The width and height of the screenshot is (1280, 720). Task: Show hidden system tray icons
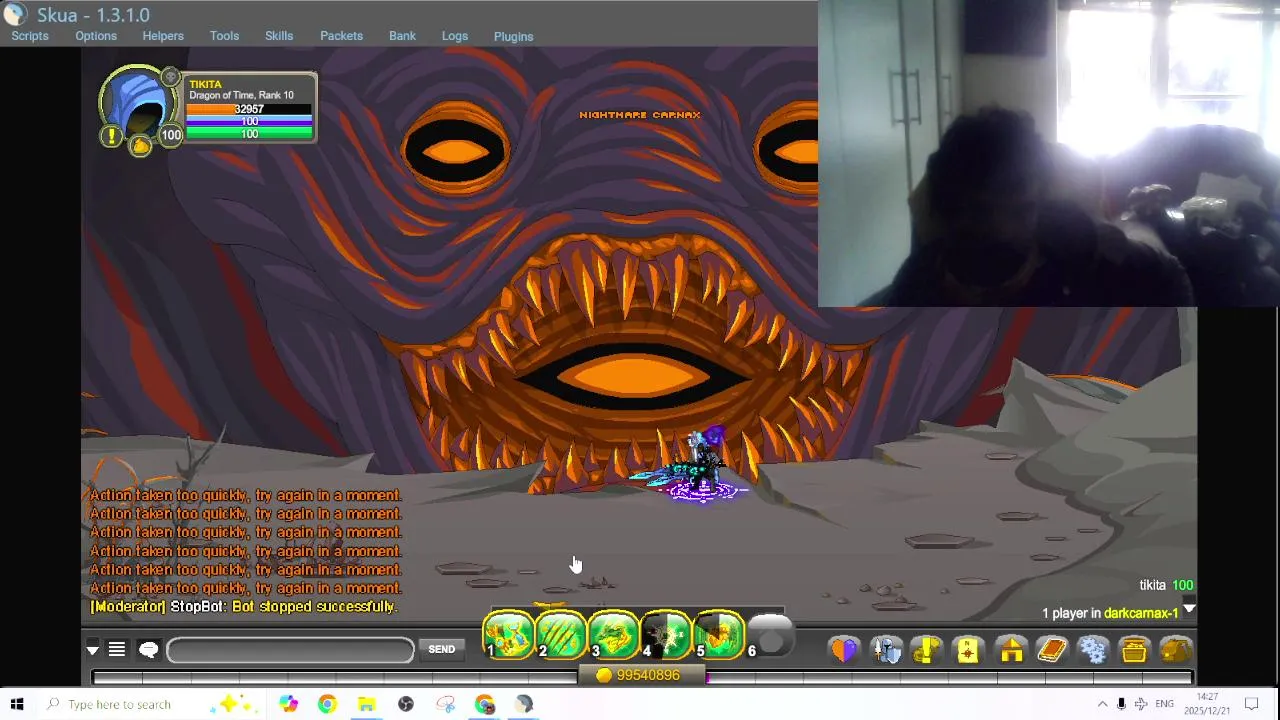[x=1102, y=704]
